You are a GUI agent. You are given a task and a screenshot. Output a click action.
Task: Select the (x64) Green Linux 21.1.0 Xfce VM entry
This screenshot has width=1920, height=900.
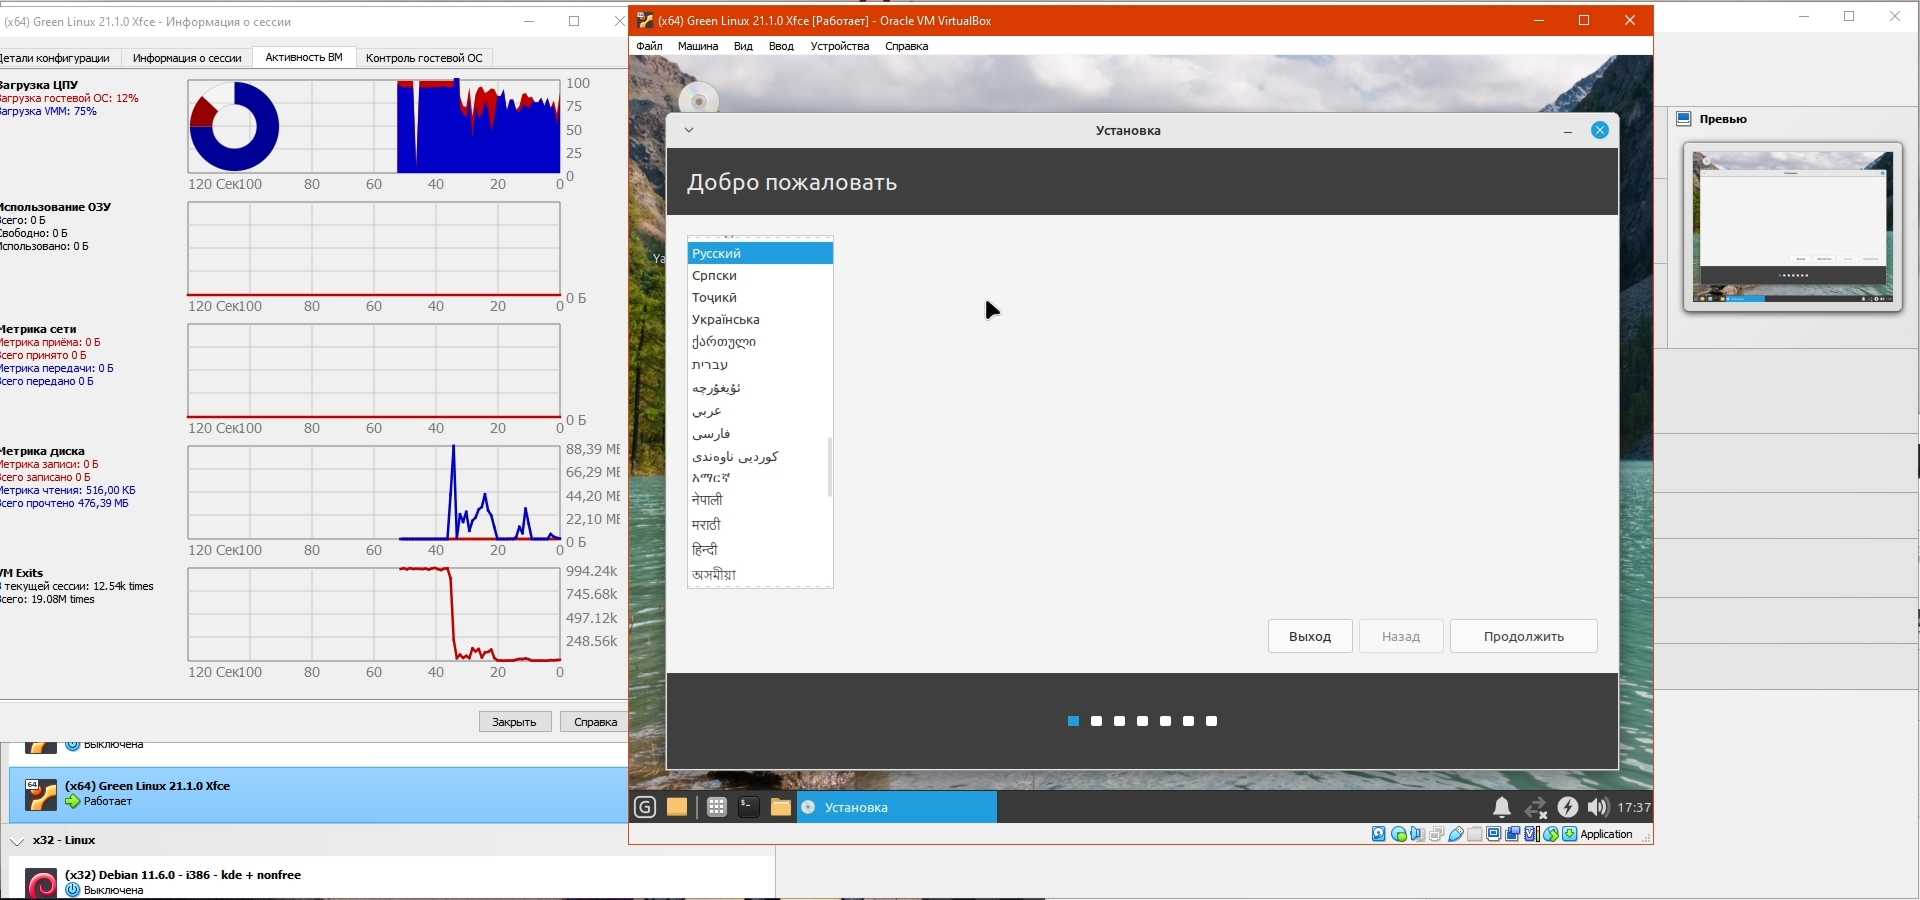318,795
